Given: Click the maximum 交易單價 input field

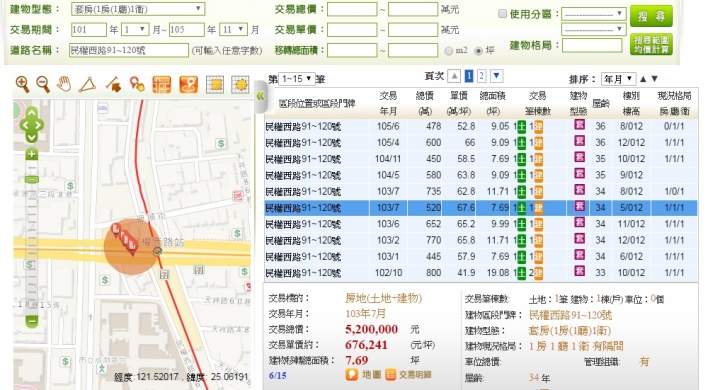Looking at the screenshot, I should point(413,30).
